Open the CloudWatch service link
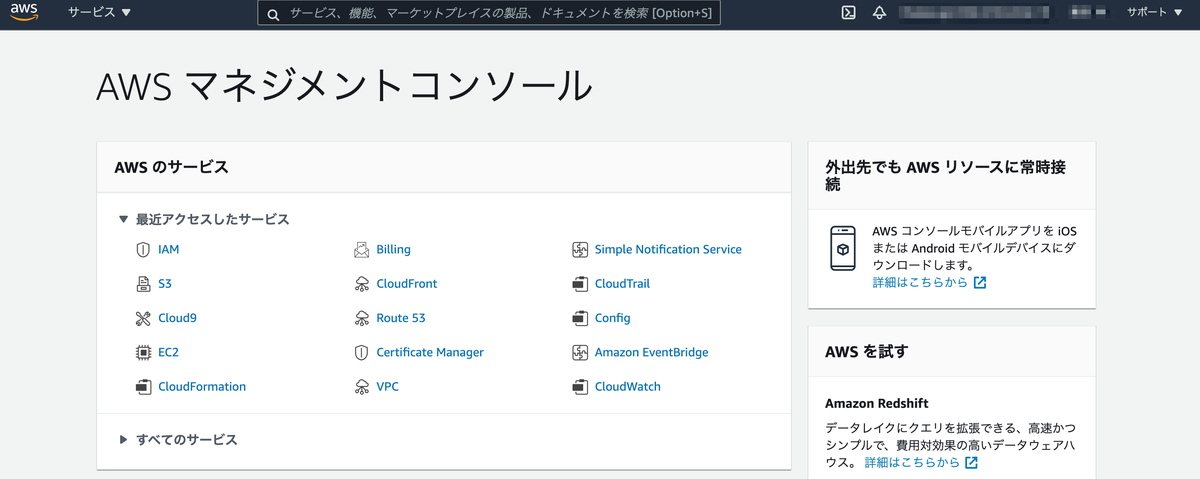The width and height of the screenshot is (1200, 479). click(628, 386)
